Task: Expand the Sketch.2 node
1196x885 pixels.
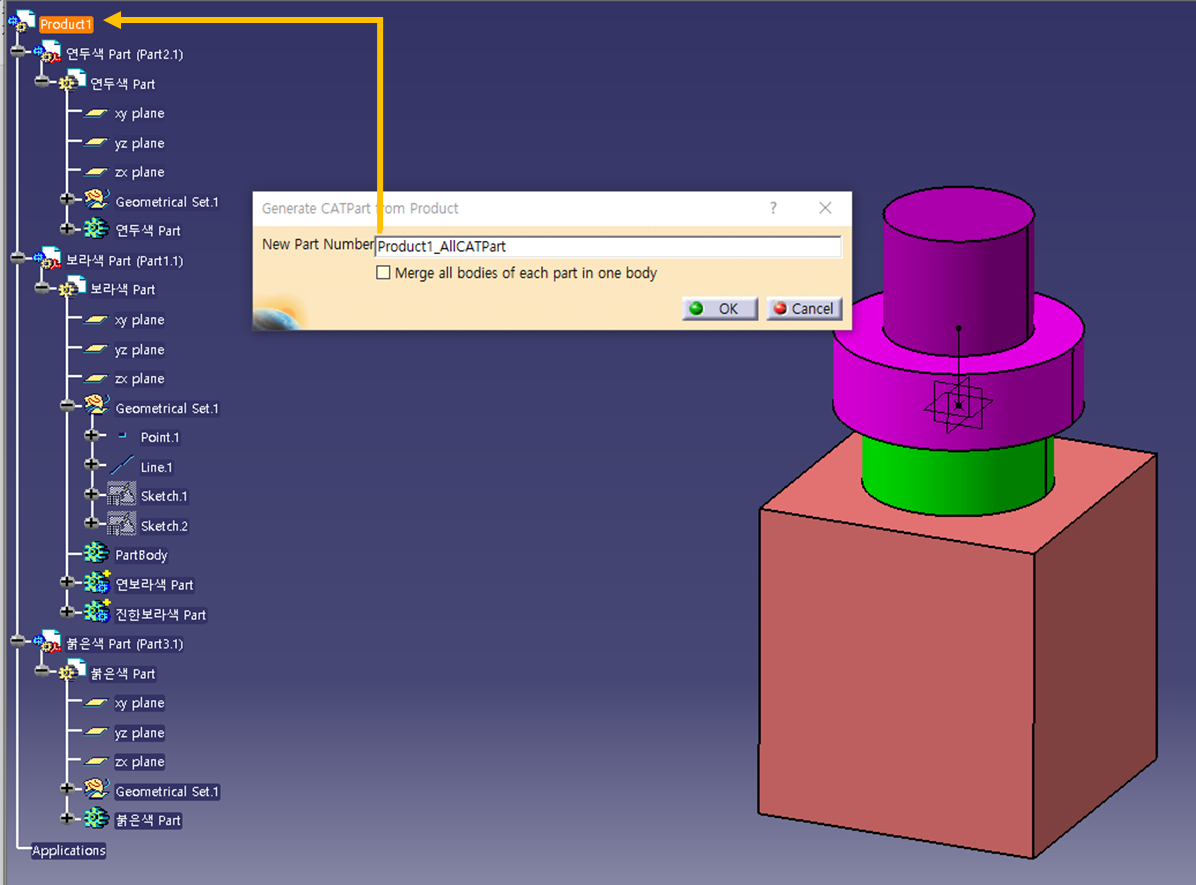Action: tap(92, 523)
